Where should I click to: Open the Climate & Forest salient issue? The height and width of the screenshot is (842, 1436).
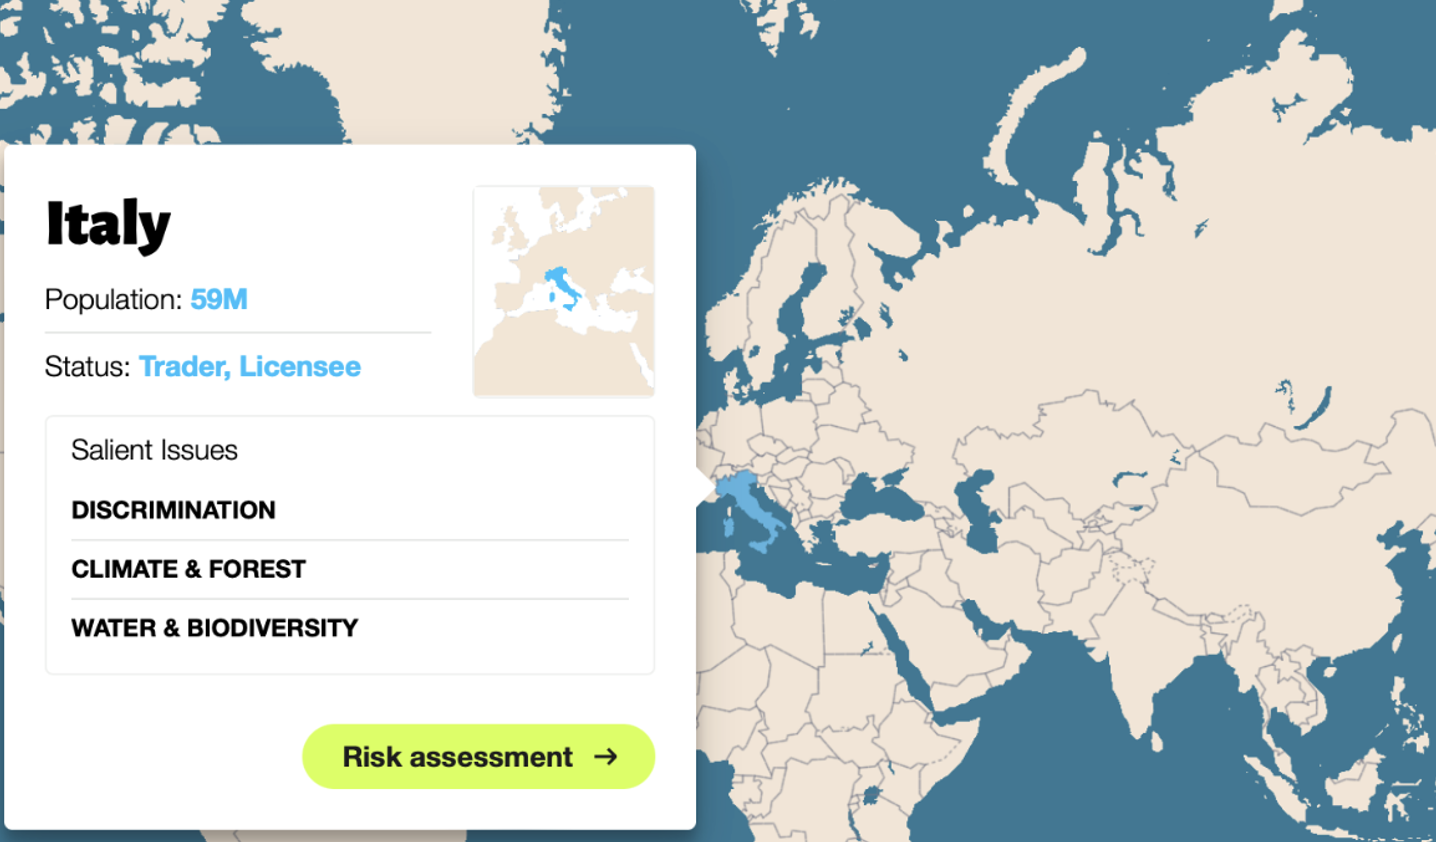(x=188, y=569)
